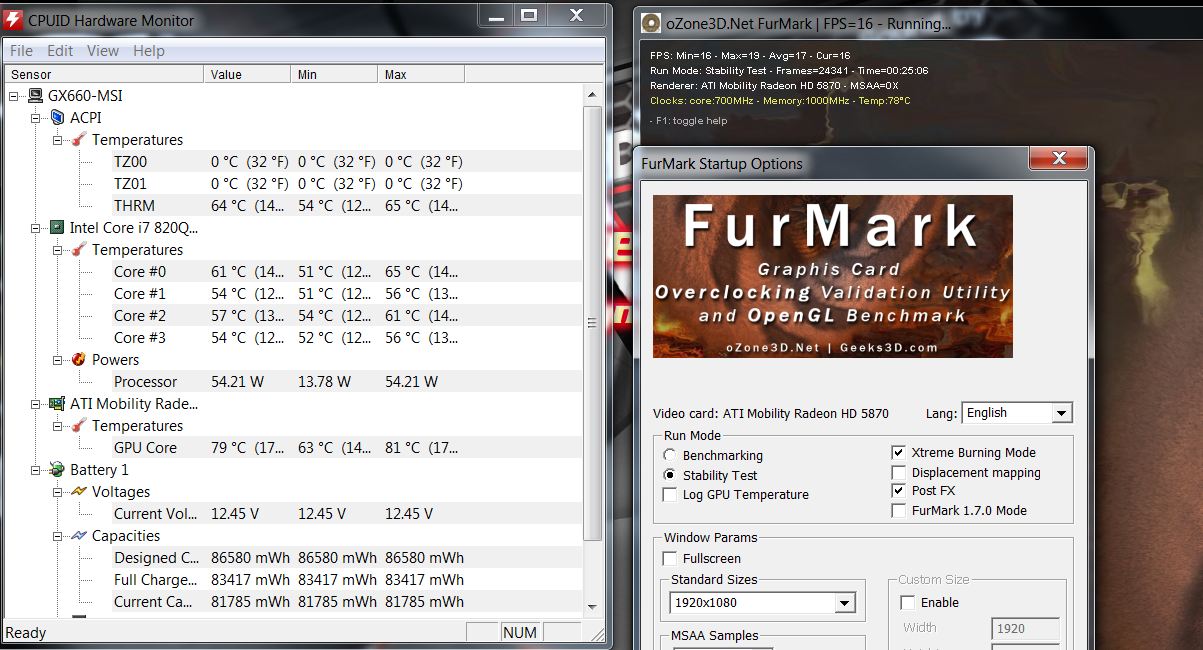Click the Capacities wave icon
Image resolution: width=1203 pixels, height=650 pixels.
tap(79, 536)
